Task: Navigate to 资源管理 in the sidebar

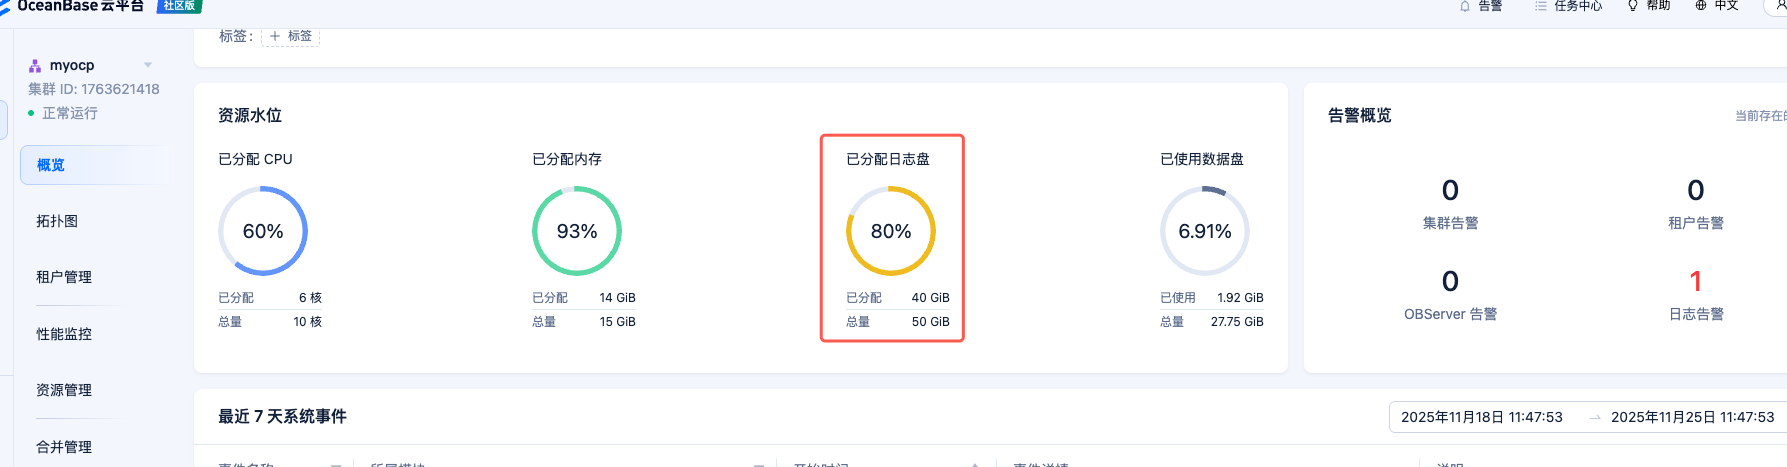Action: [x=64, y=390]
